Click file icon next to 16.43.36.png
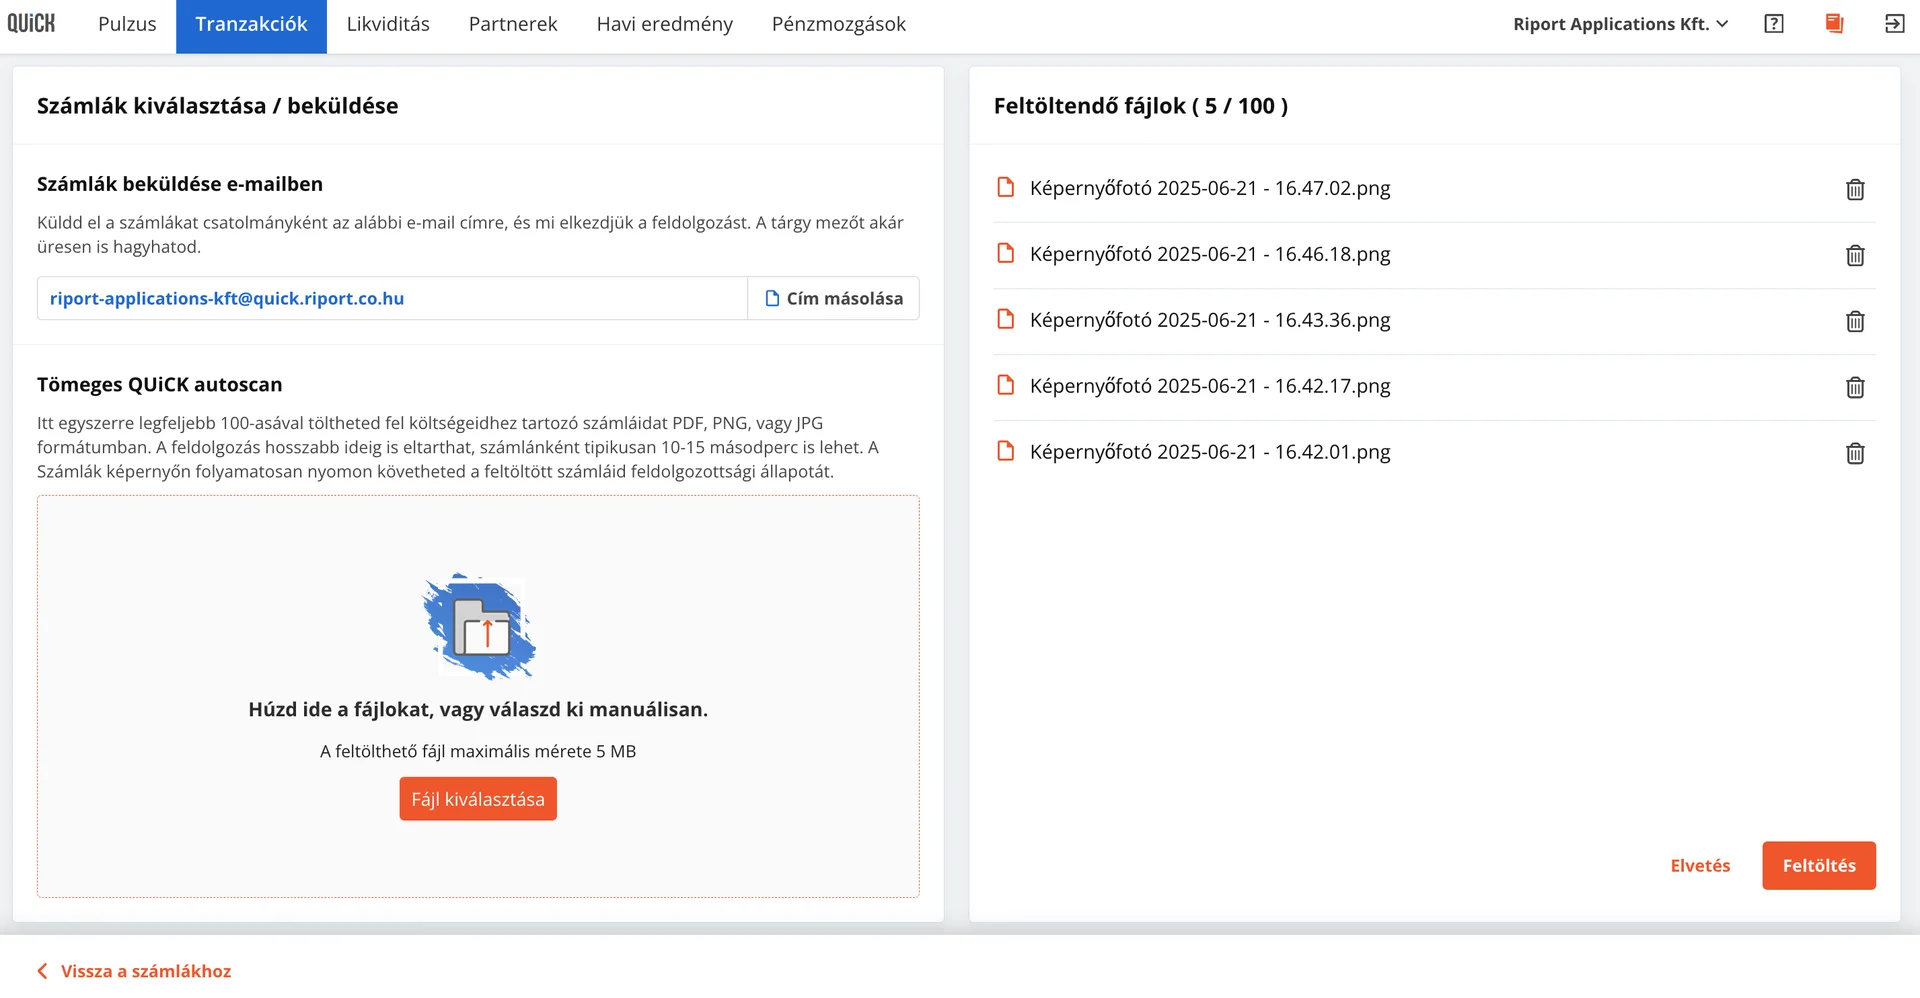This screenshot has height=998, width=1920. coord(1006,319)
